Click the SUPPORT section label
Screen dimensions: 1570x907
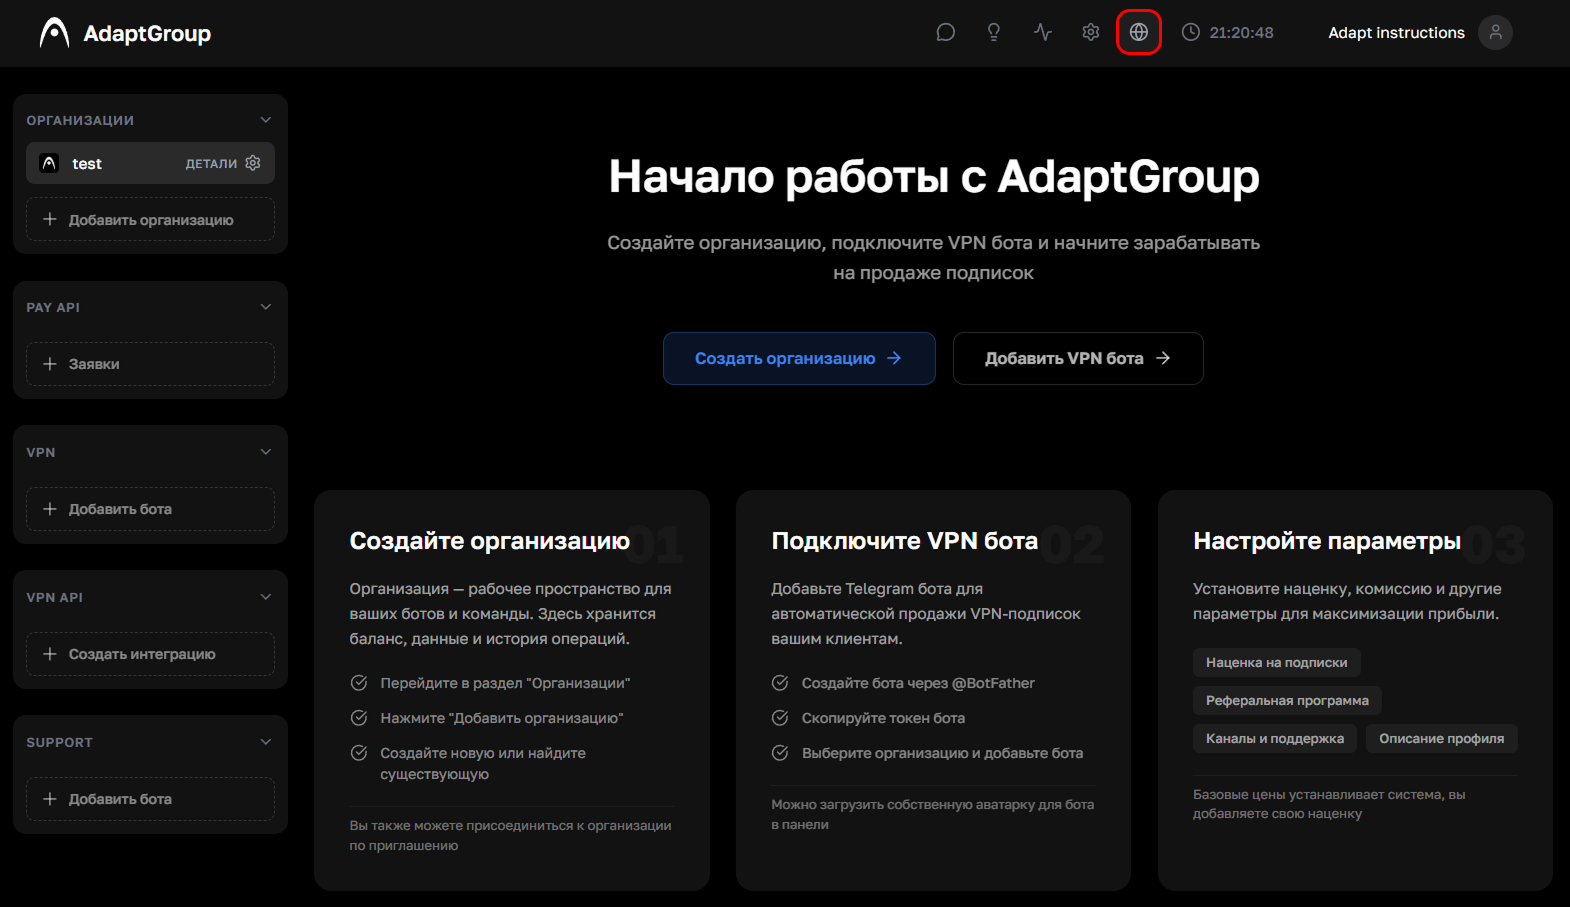coord(59,742)
